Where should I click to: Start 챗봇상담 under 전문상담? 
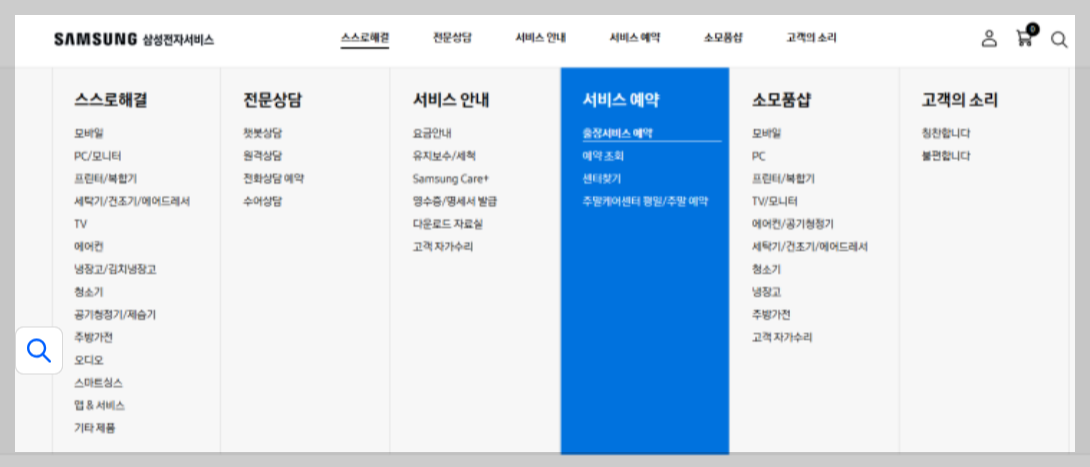[x=263, y=133]
